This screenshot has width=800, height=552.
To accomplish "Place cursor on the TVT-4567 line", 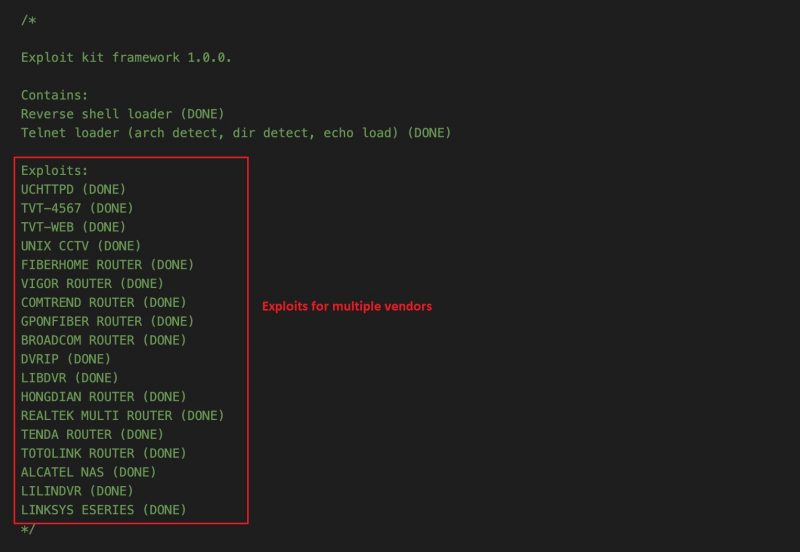I will [77, 208].
